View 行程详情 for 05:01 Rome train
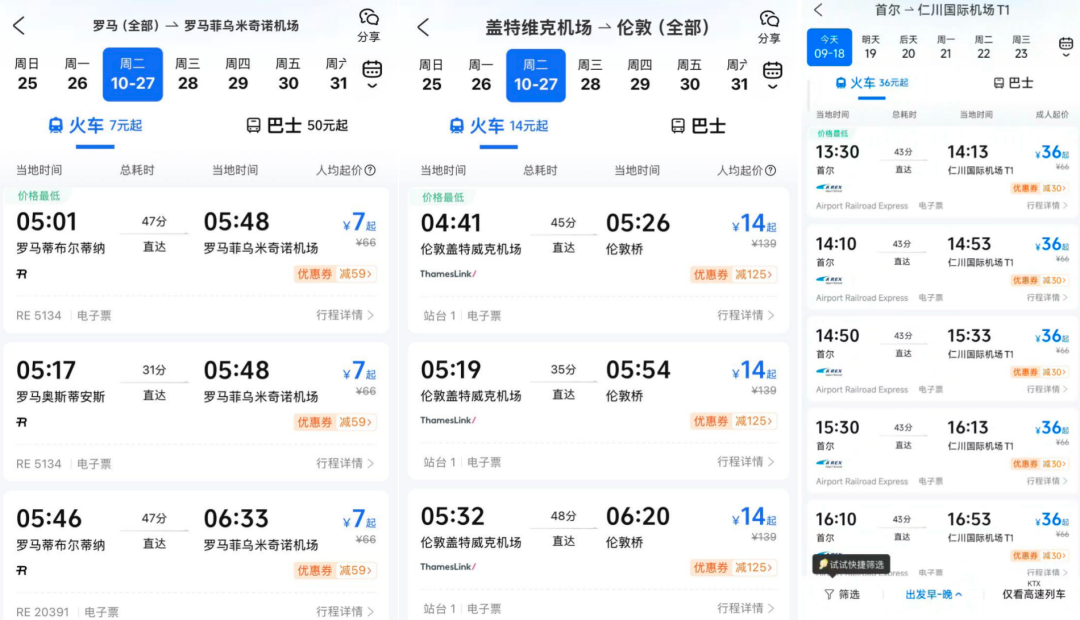1080x620 pixels. (345, 315)
